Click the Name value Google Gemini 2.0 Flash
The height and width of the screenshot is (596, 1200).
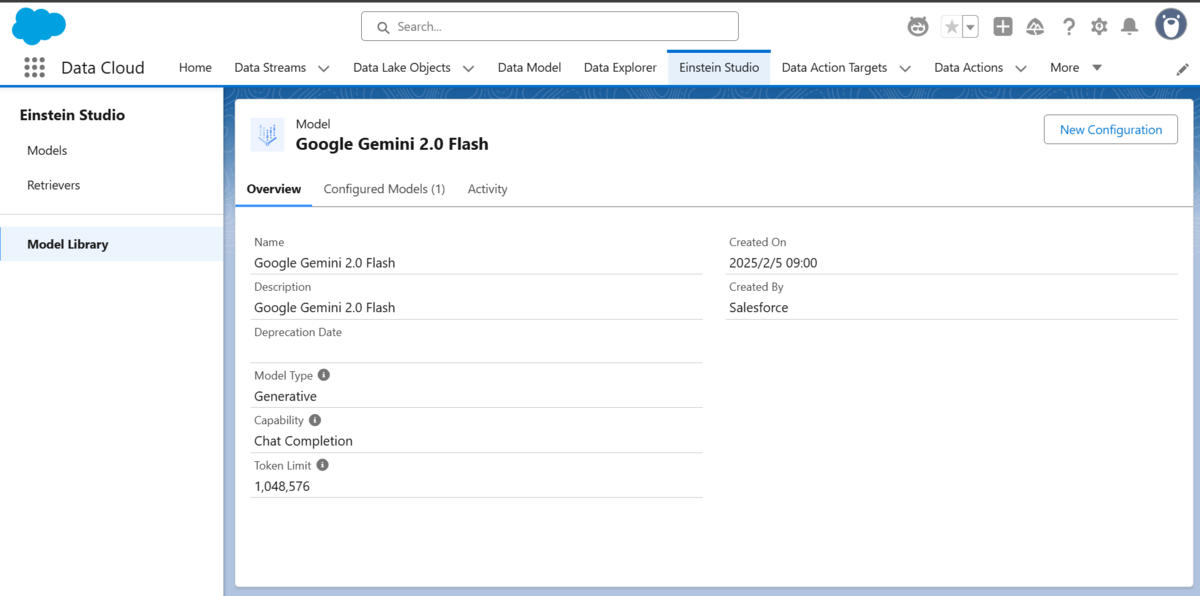click(x=324, y=263)
